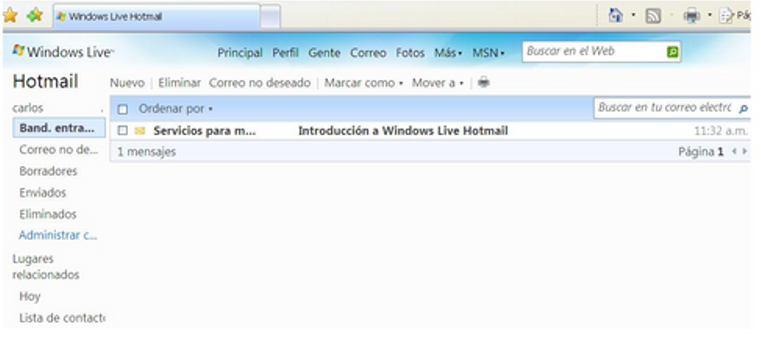Open the Principal menu item
The image size is (761, 364).
point(240,52)
